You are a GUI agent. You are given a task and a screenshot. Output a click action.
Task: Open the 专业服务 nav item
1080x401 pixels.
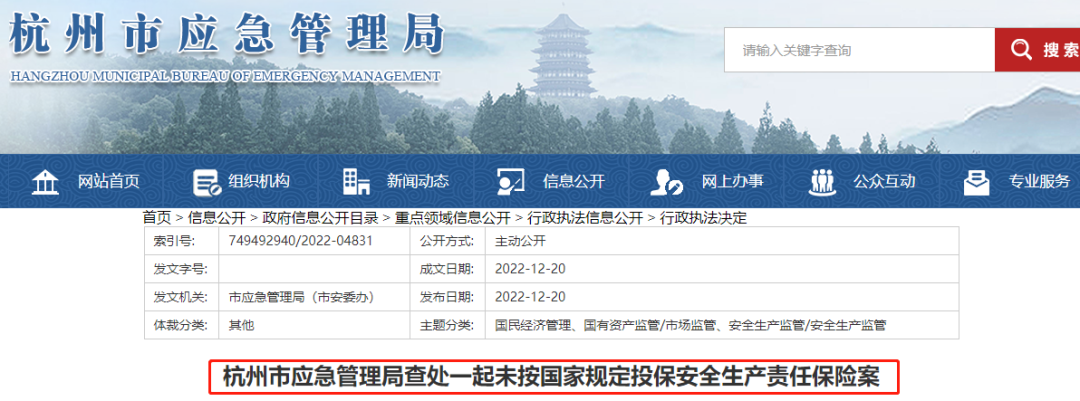coord(1040,182)
